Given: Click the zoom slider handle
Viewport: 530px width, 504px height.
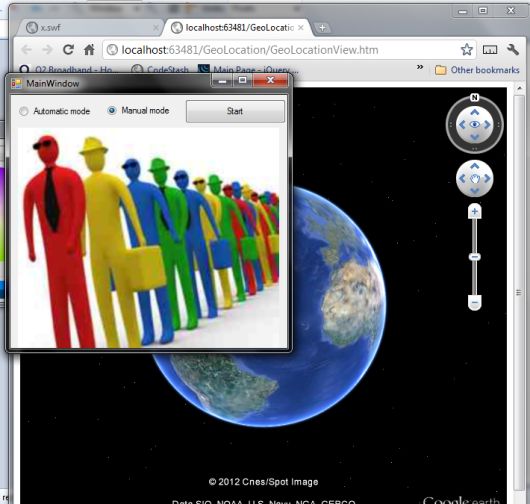Looking at the screenshot, I should [x=475, y=257].
